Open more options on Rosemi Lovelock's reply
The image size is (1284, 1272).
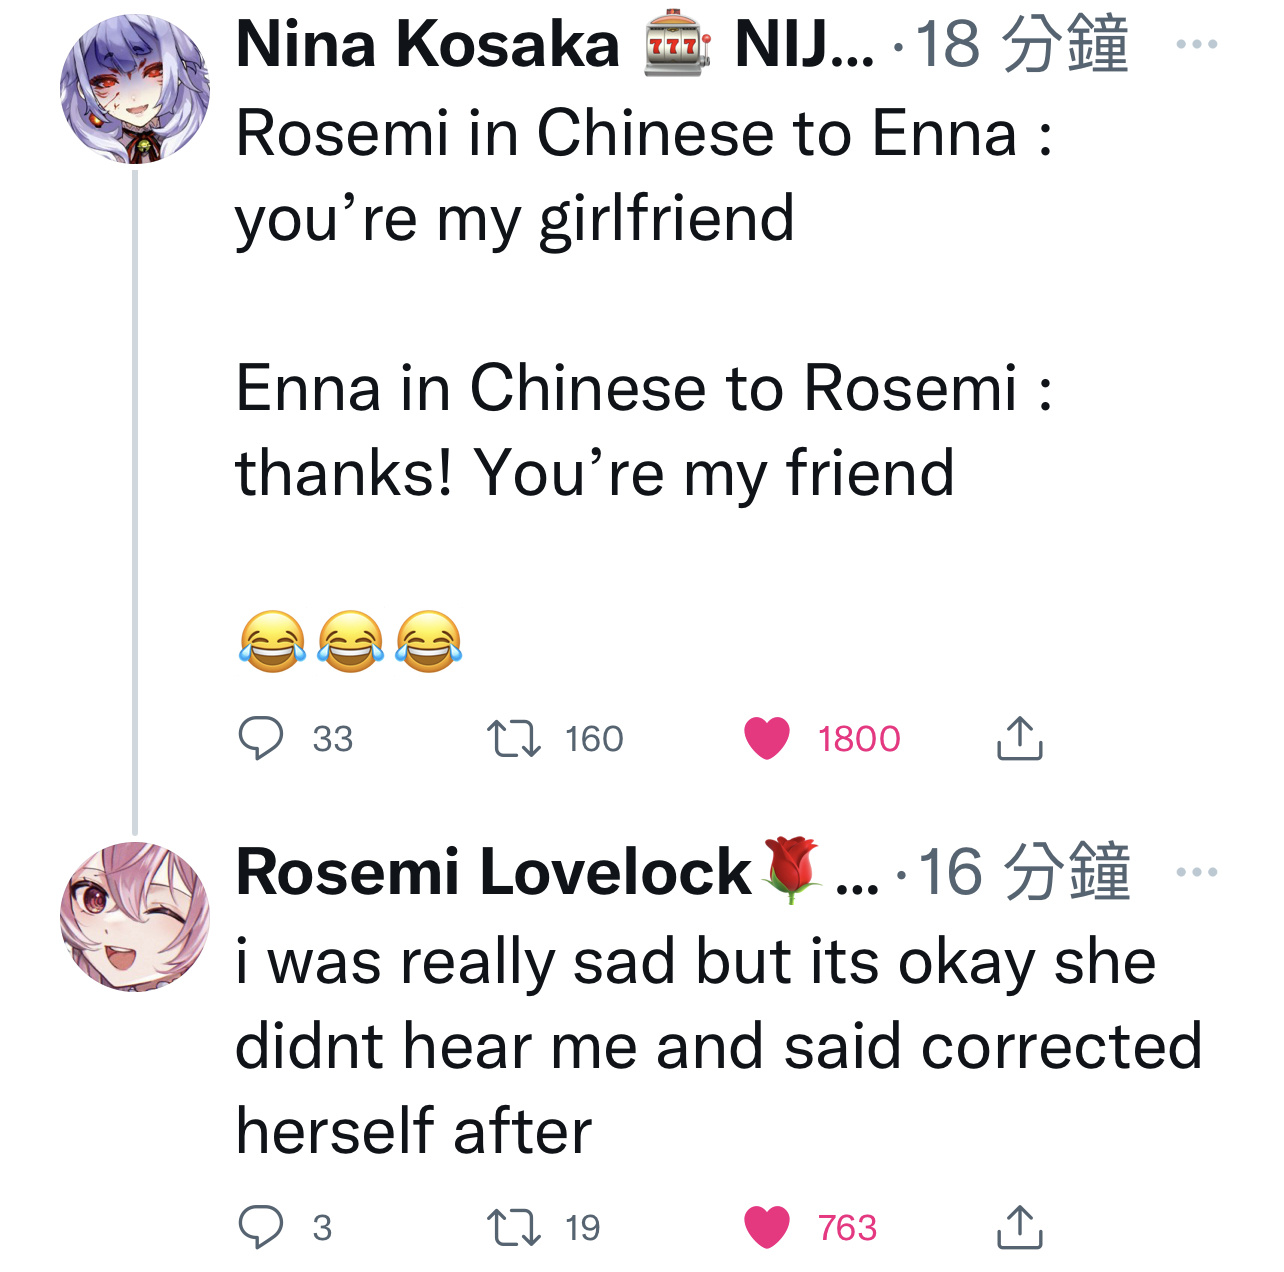point(1197,872)
